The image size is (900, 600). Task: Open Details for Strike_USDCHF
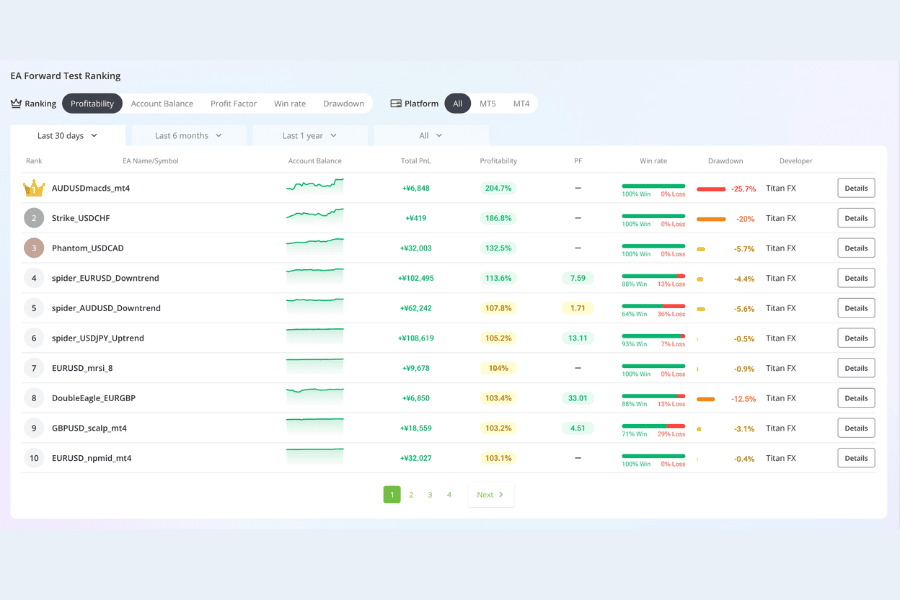(x=856, y=218)
